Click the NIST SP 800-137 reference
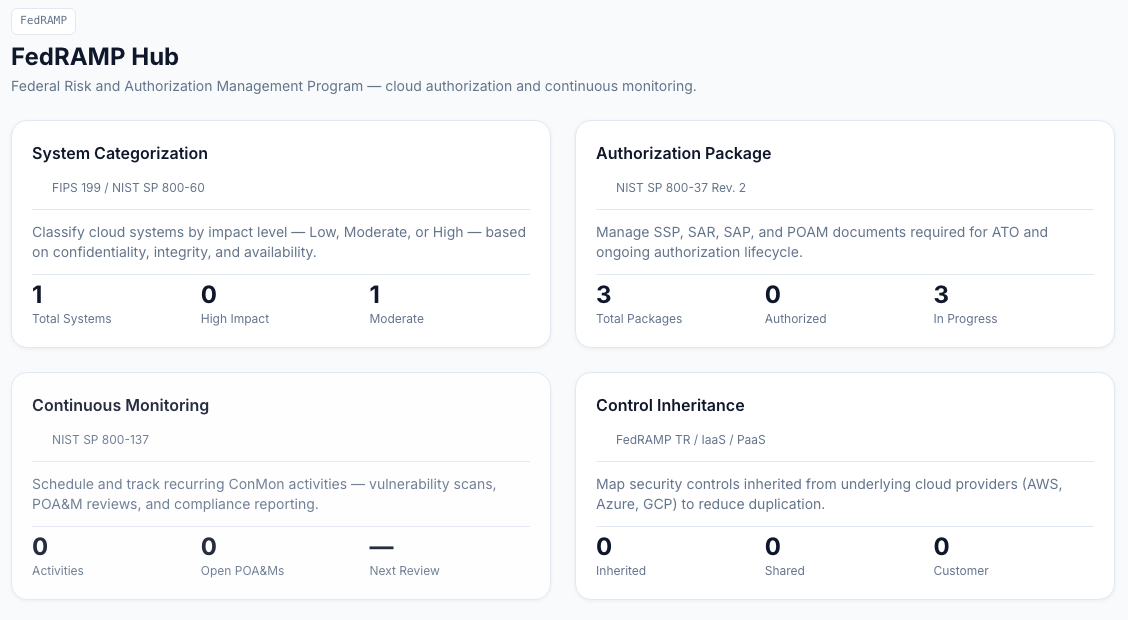The width and height of the screenshot is (1128, 620). click(100, 439)
